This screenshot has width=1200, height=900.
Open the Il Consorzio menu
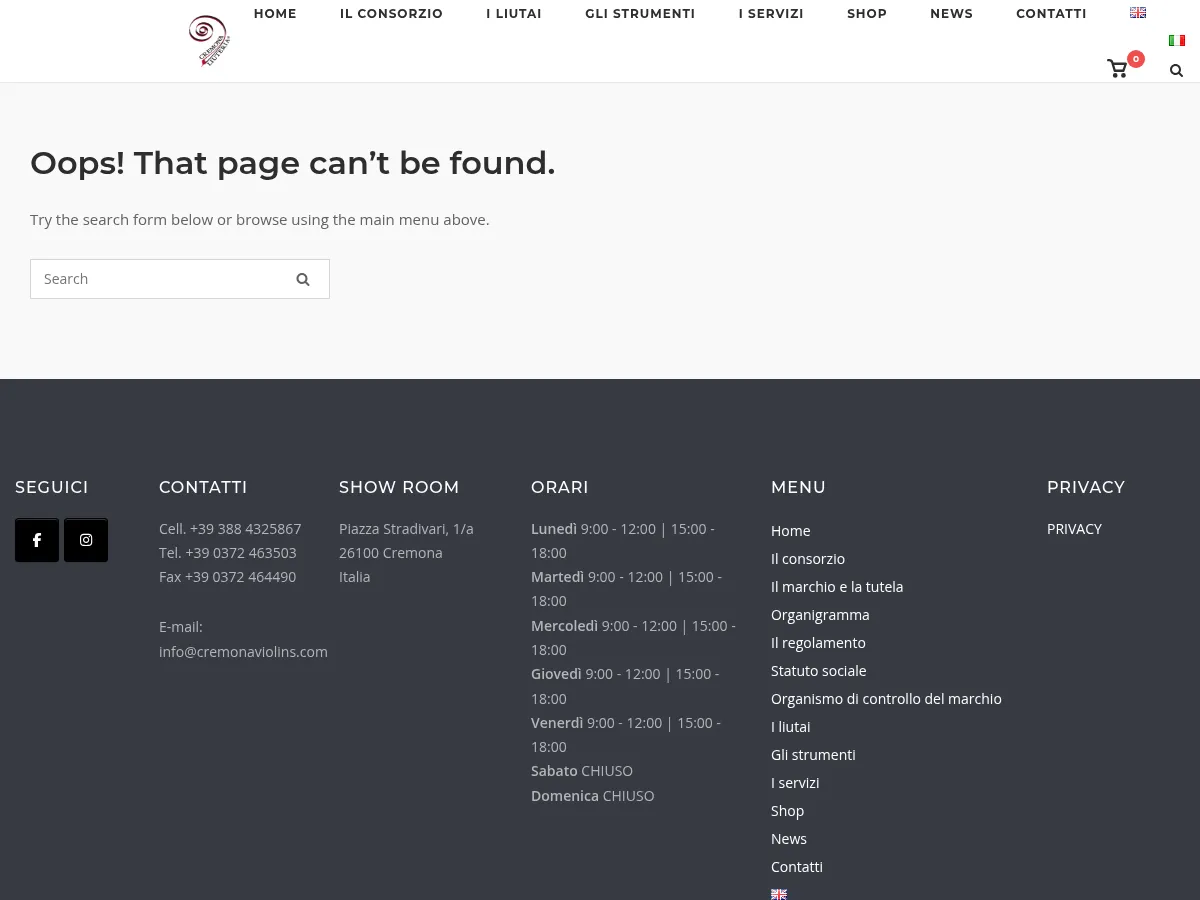pyautogui.click(x=391, y=14)
